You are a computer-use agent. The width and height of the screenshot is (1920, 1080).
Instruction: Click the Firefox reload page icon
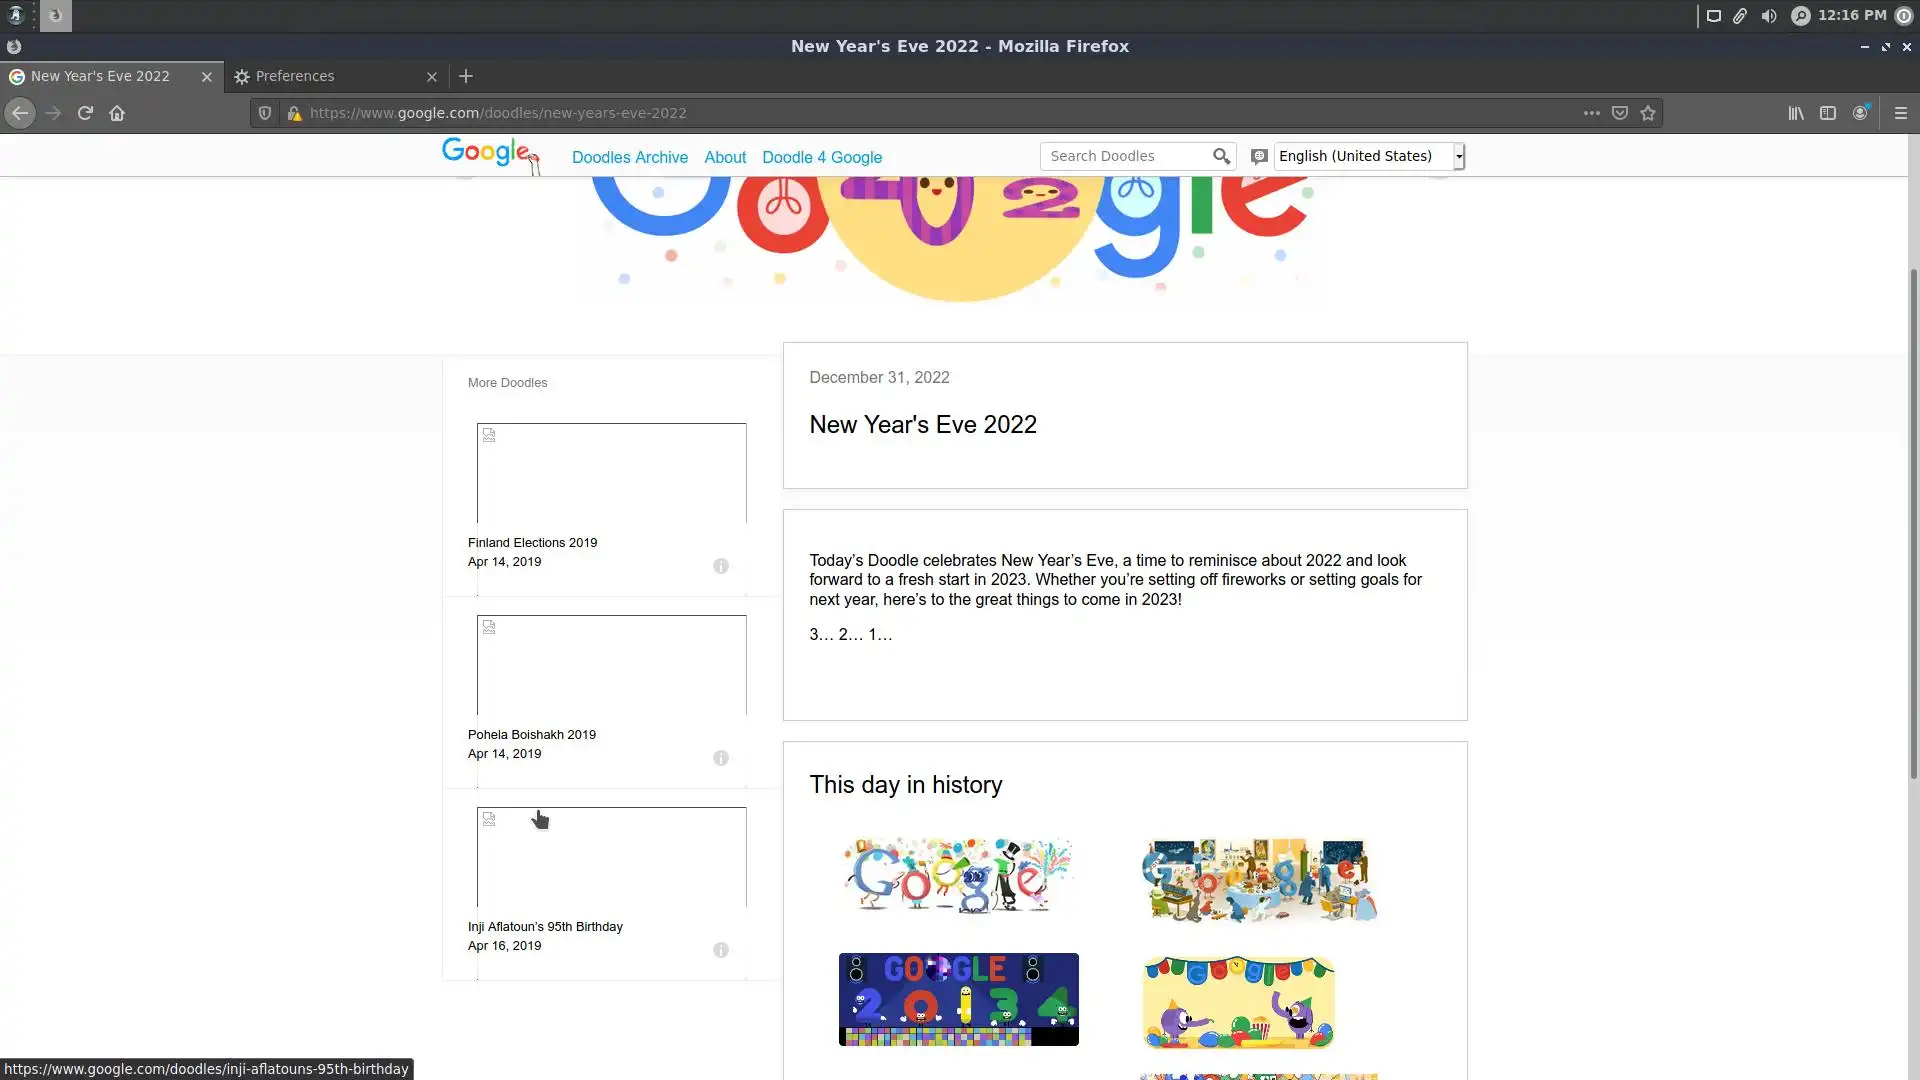pos(85,113)
